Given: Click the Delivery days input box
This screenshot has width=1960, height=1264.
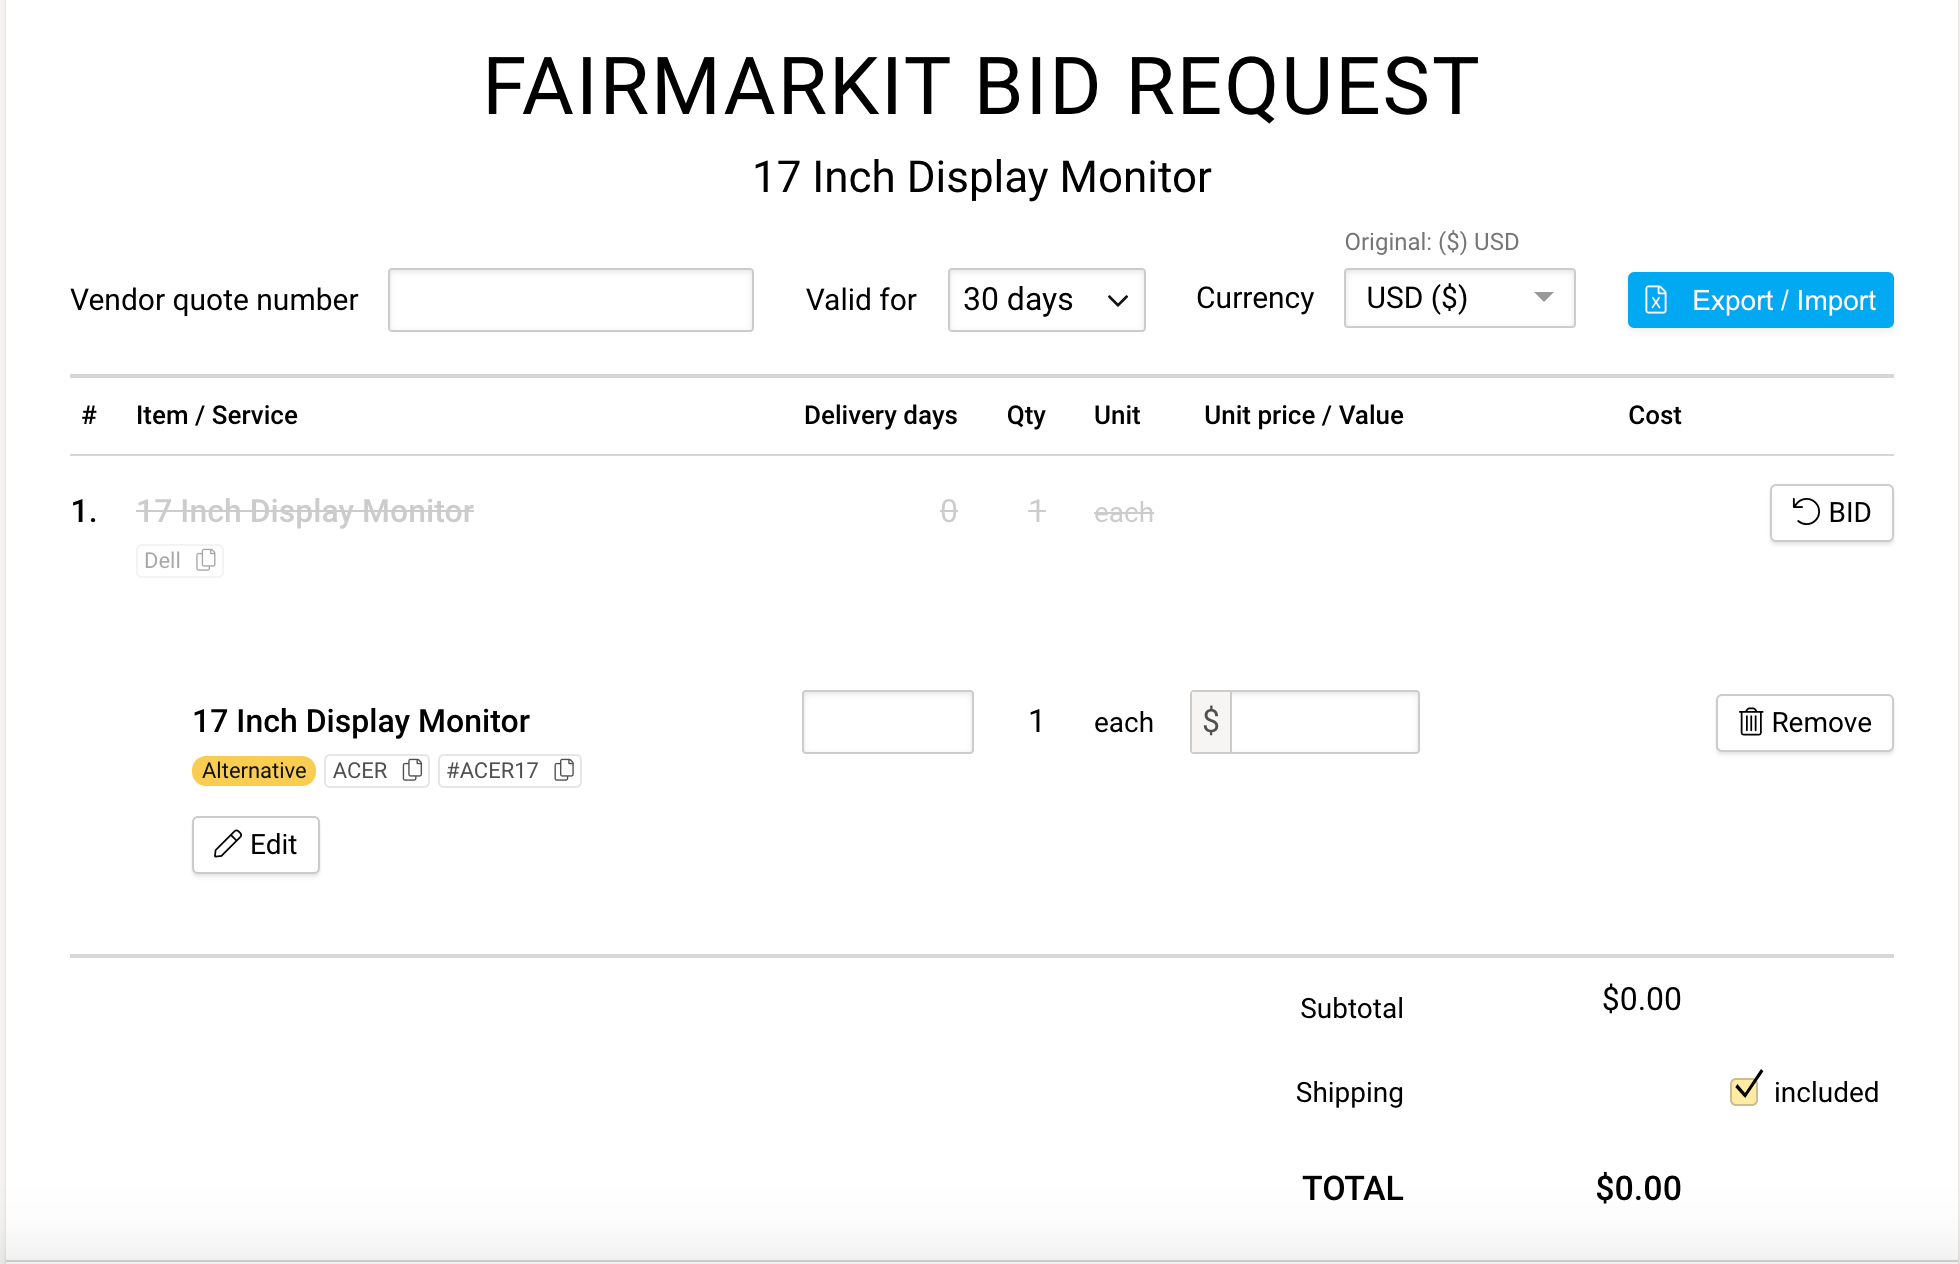Looking at the screenshot, I should [887, 722].
